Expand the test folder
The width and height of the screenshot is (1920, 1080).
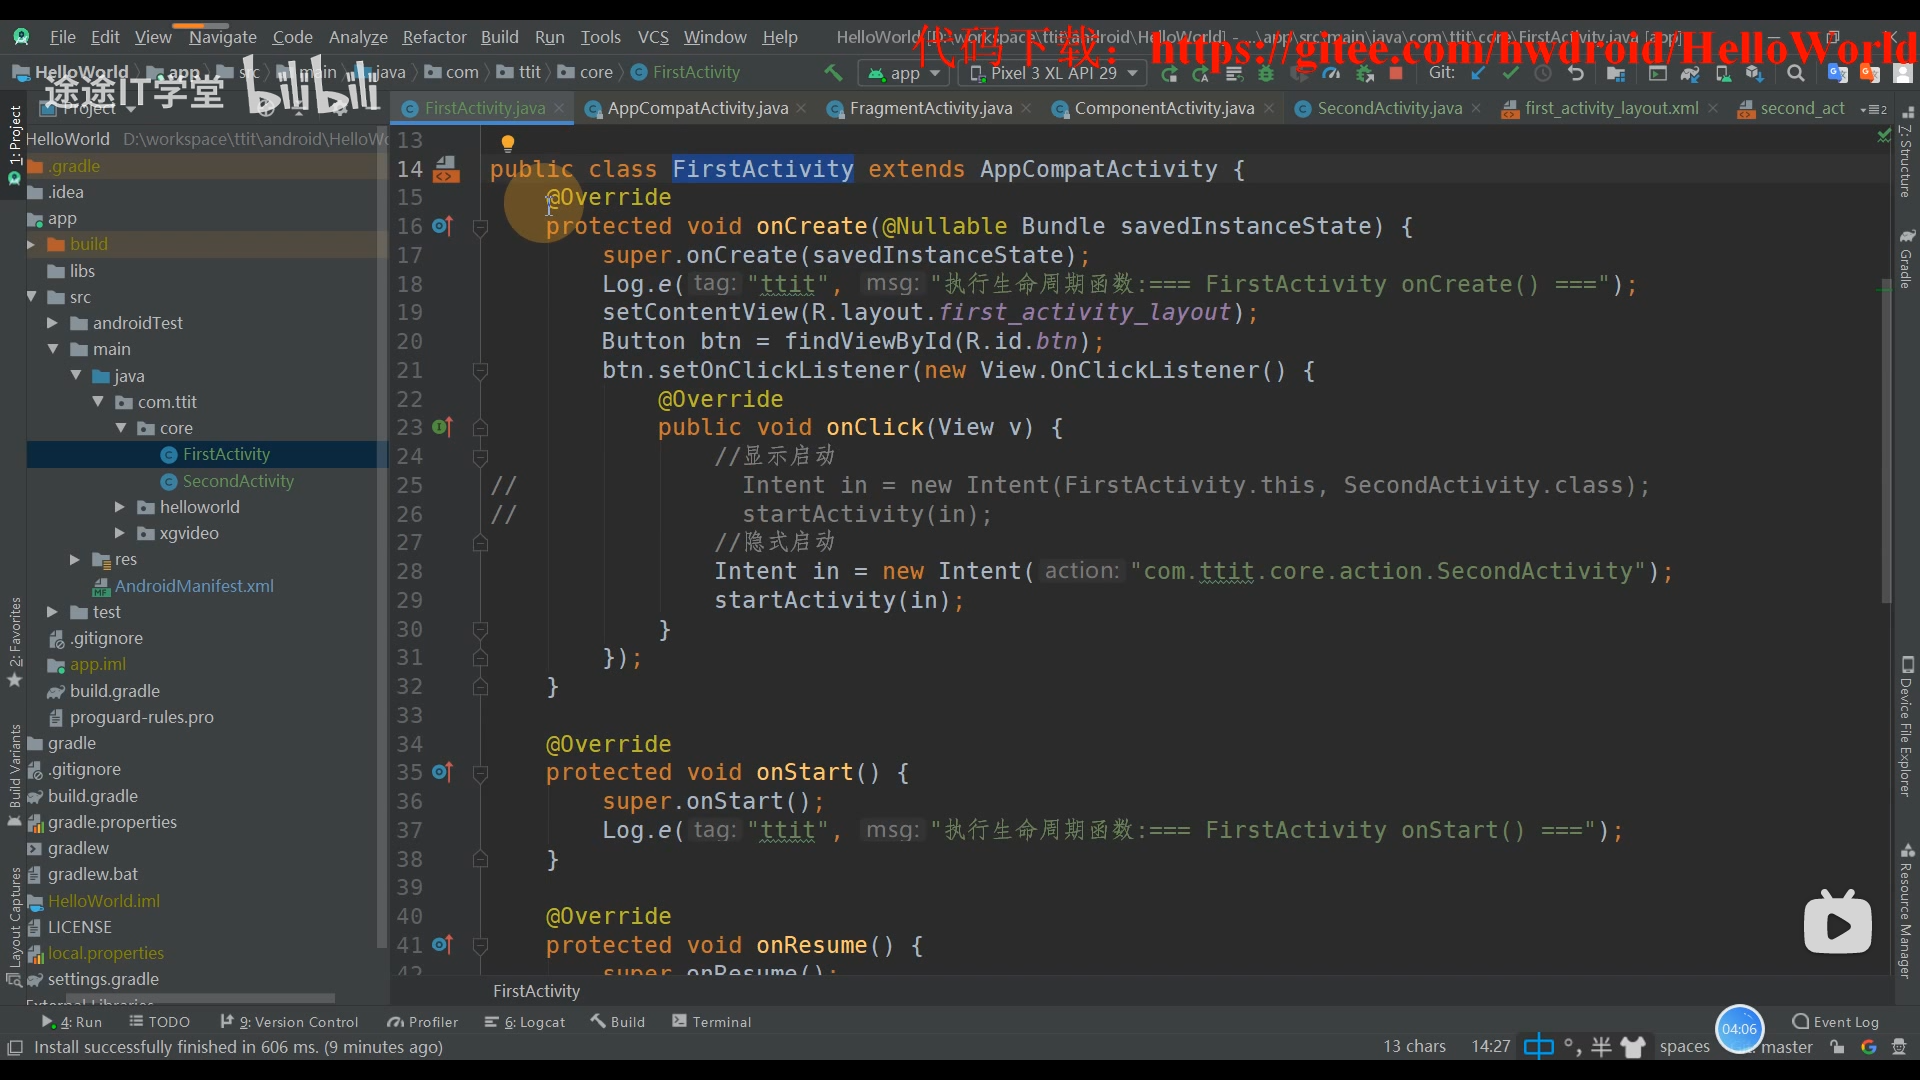click(52, 612)
